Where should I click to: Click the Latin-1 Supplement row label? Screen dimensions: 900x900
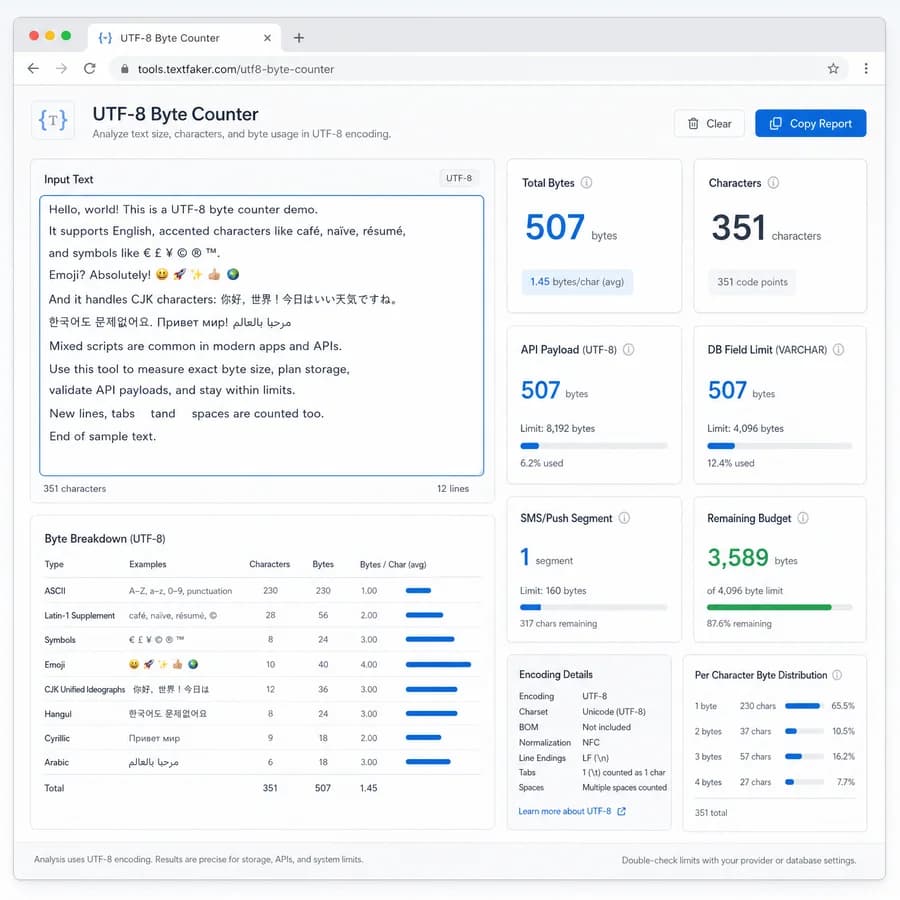tap(79, 615)
